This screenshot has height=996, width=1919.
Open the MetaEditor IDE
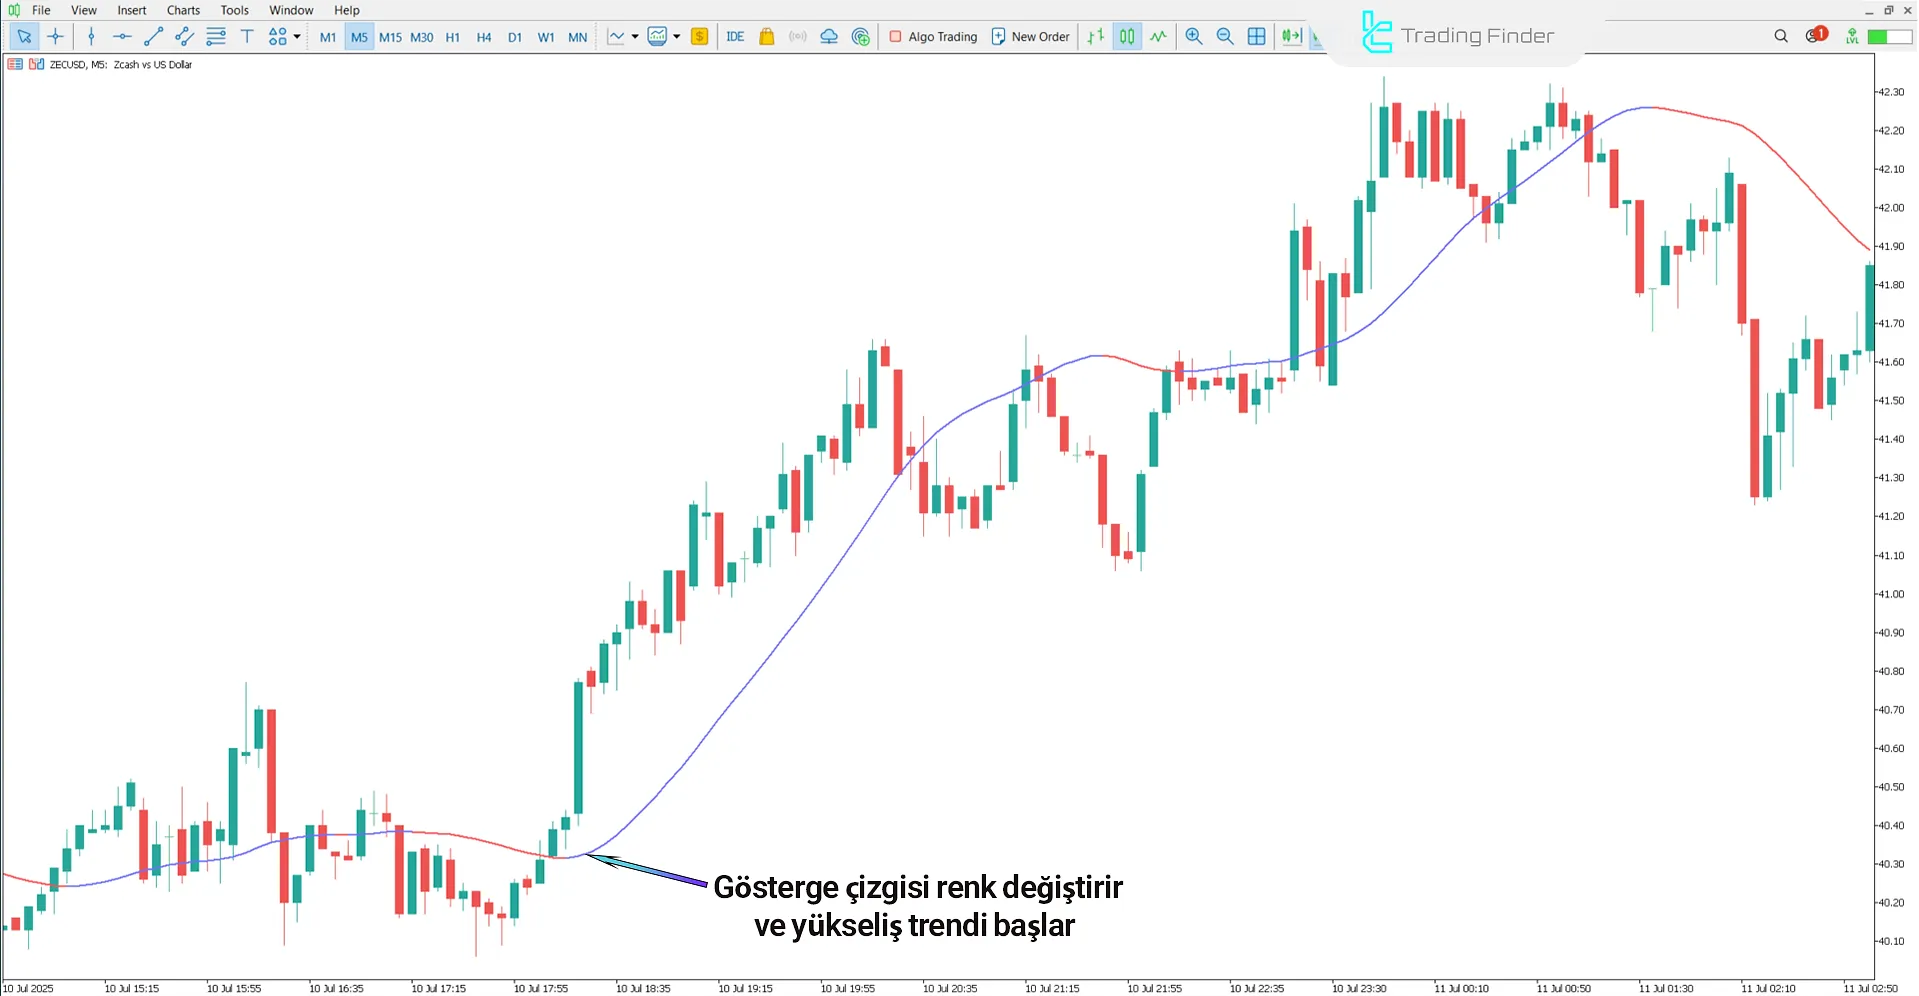click(x=735, y=37)
